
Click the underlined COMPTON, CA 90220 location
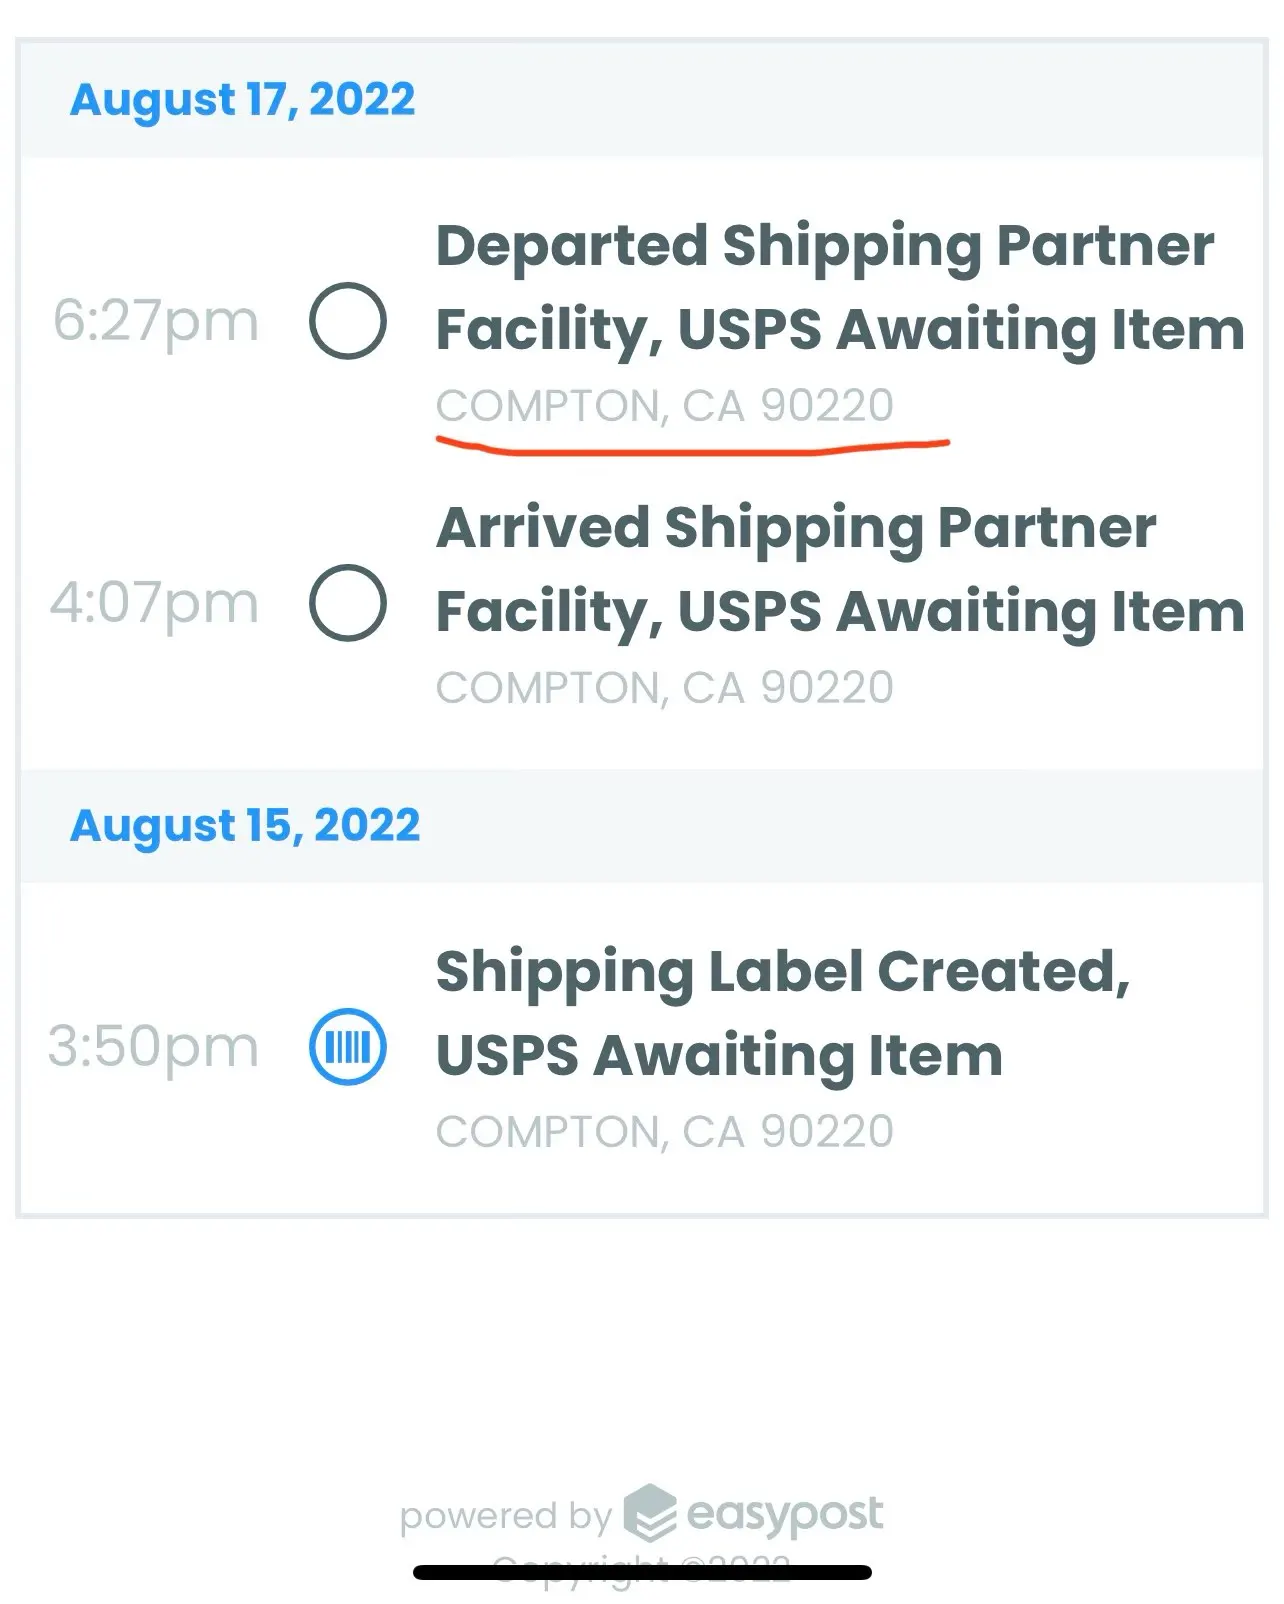pos(664,406)
